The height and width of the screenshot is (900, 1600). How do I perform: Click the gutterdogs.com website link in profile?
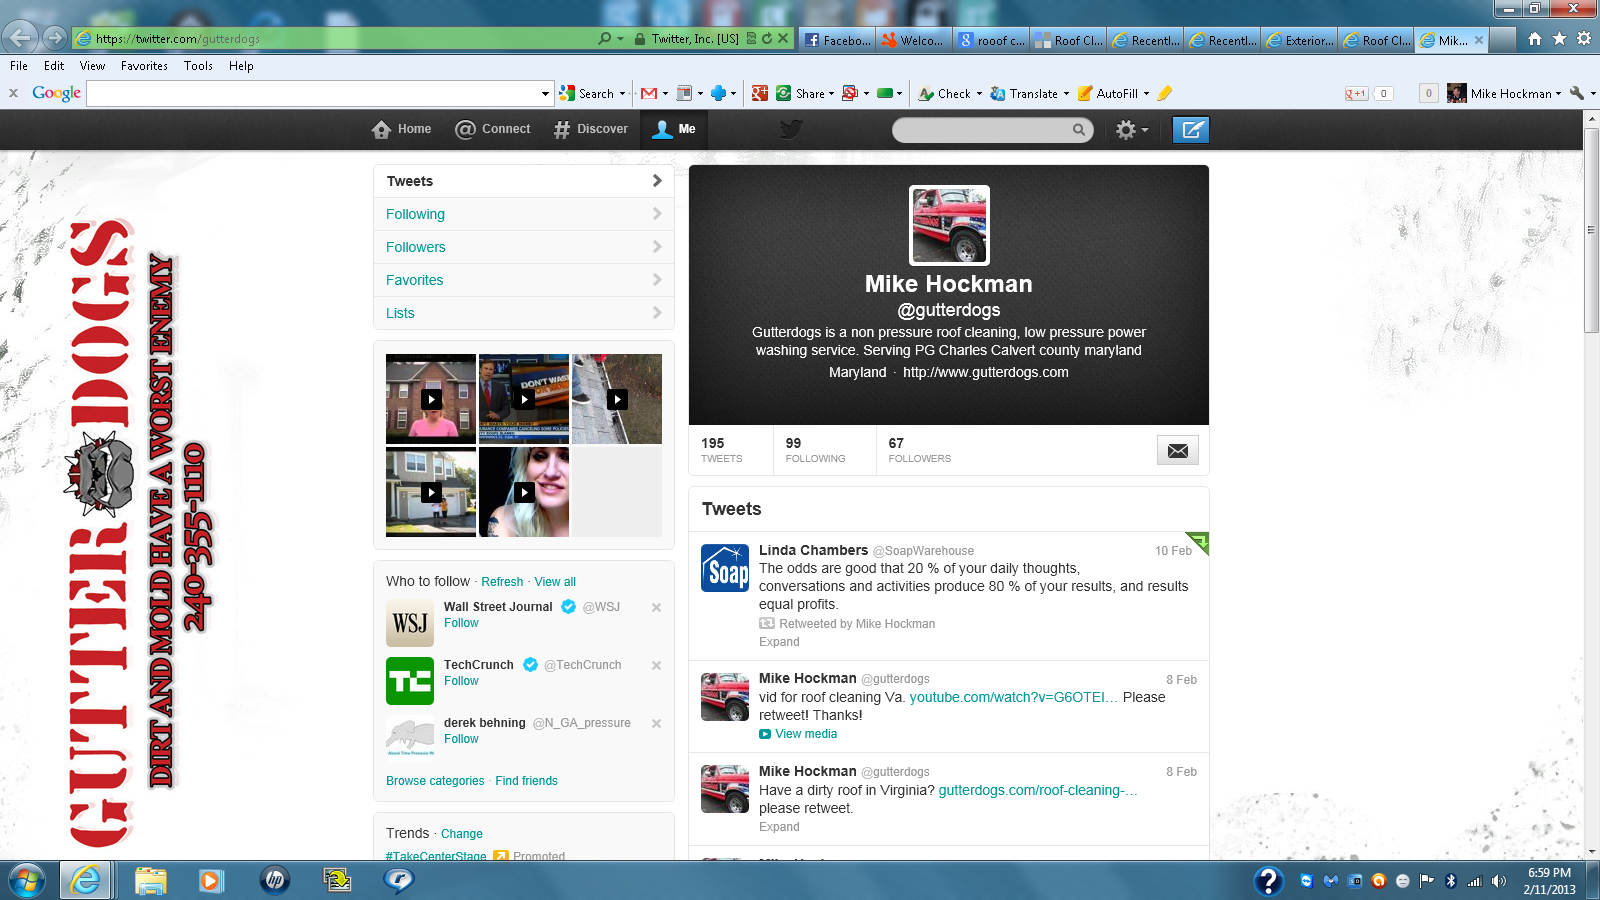[x=985, y=372]
